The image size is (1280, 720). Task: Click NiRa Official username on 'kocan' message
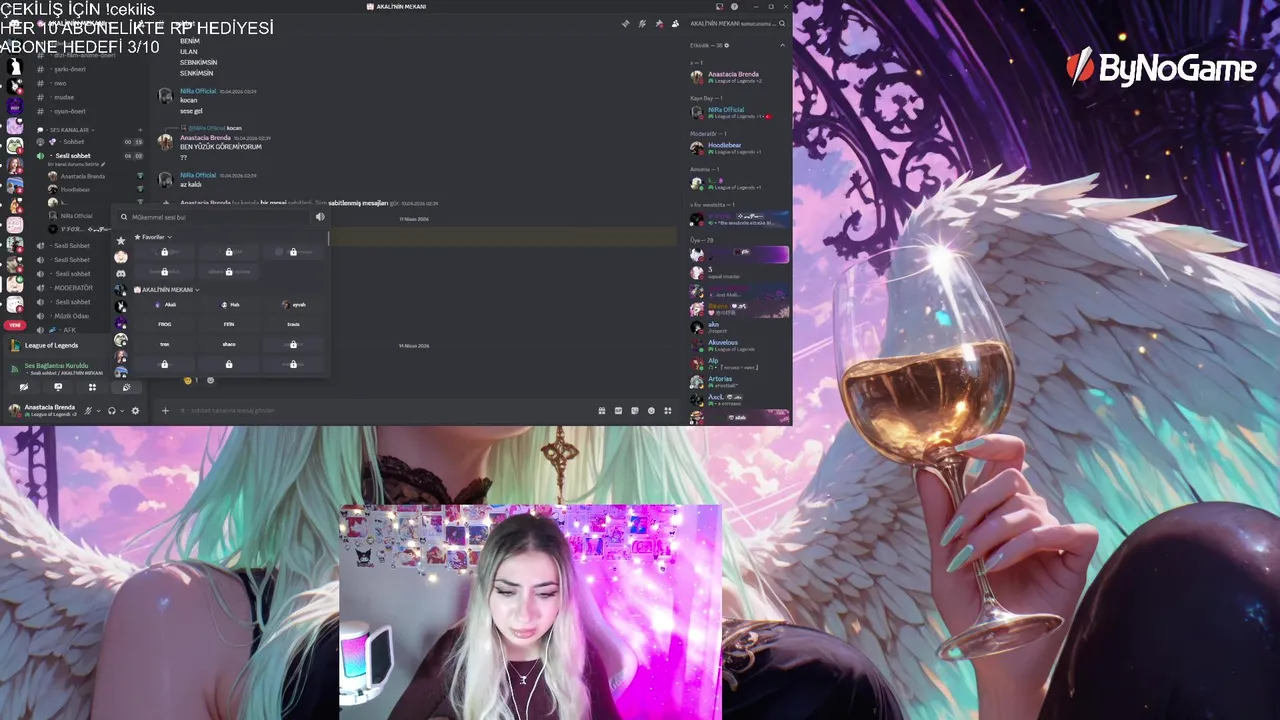coord(198,91)
